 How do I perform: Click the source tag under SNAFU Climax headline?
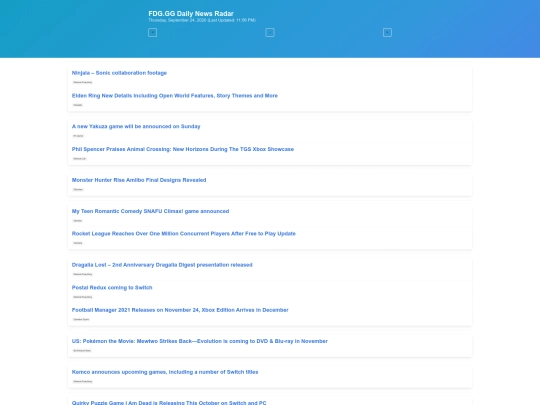pos(77,221)
